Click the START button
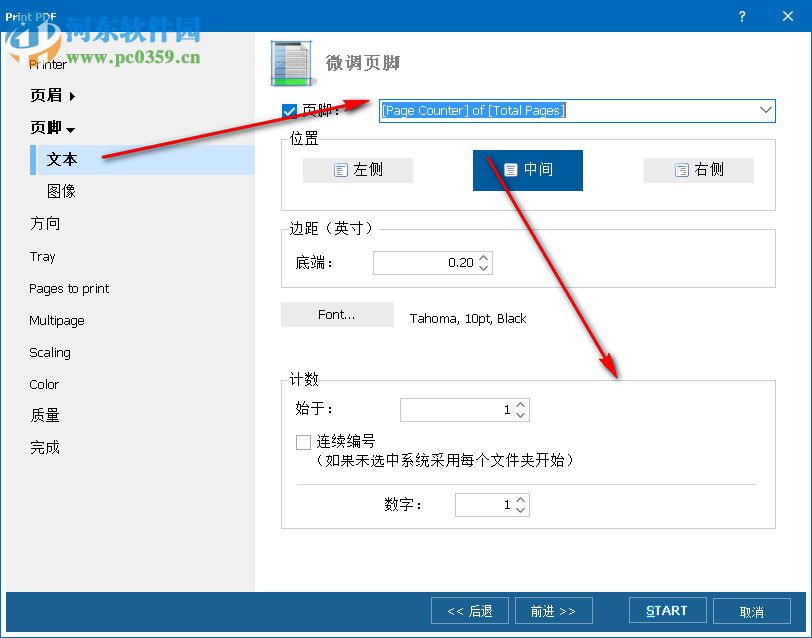The width and height of the screenshot is (812, 638). click(x=666, y=610)
